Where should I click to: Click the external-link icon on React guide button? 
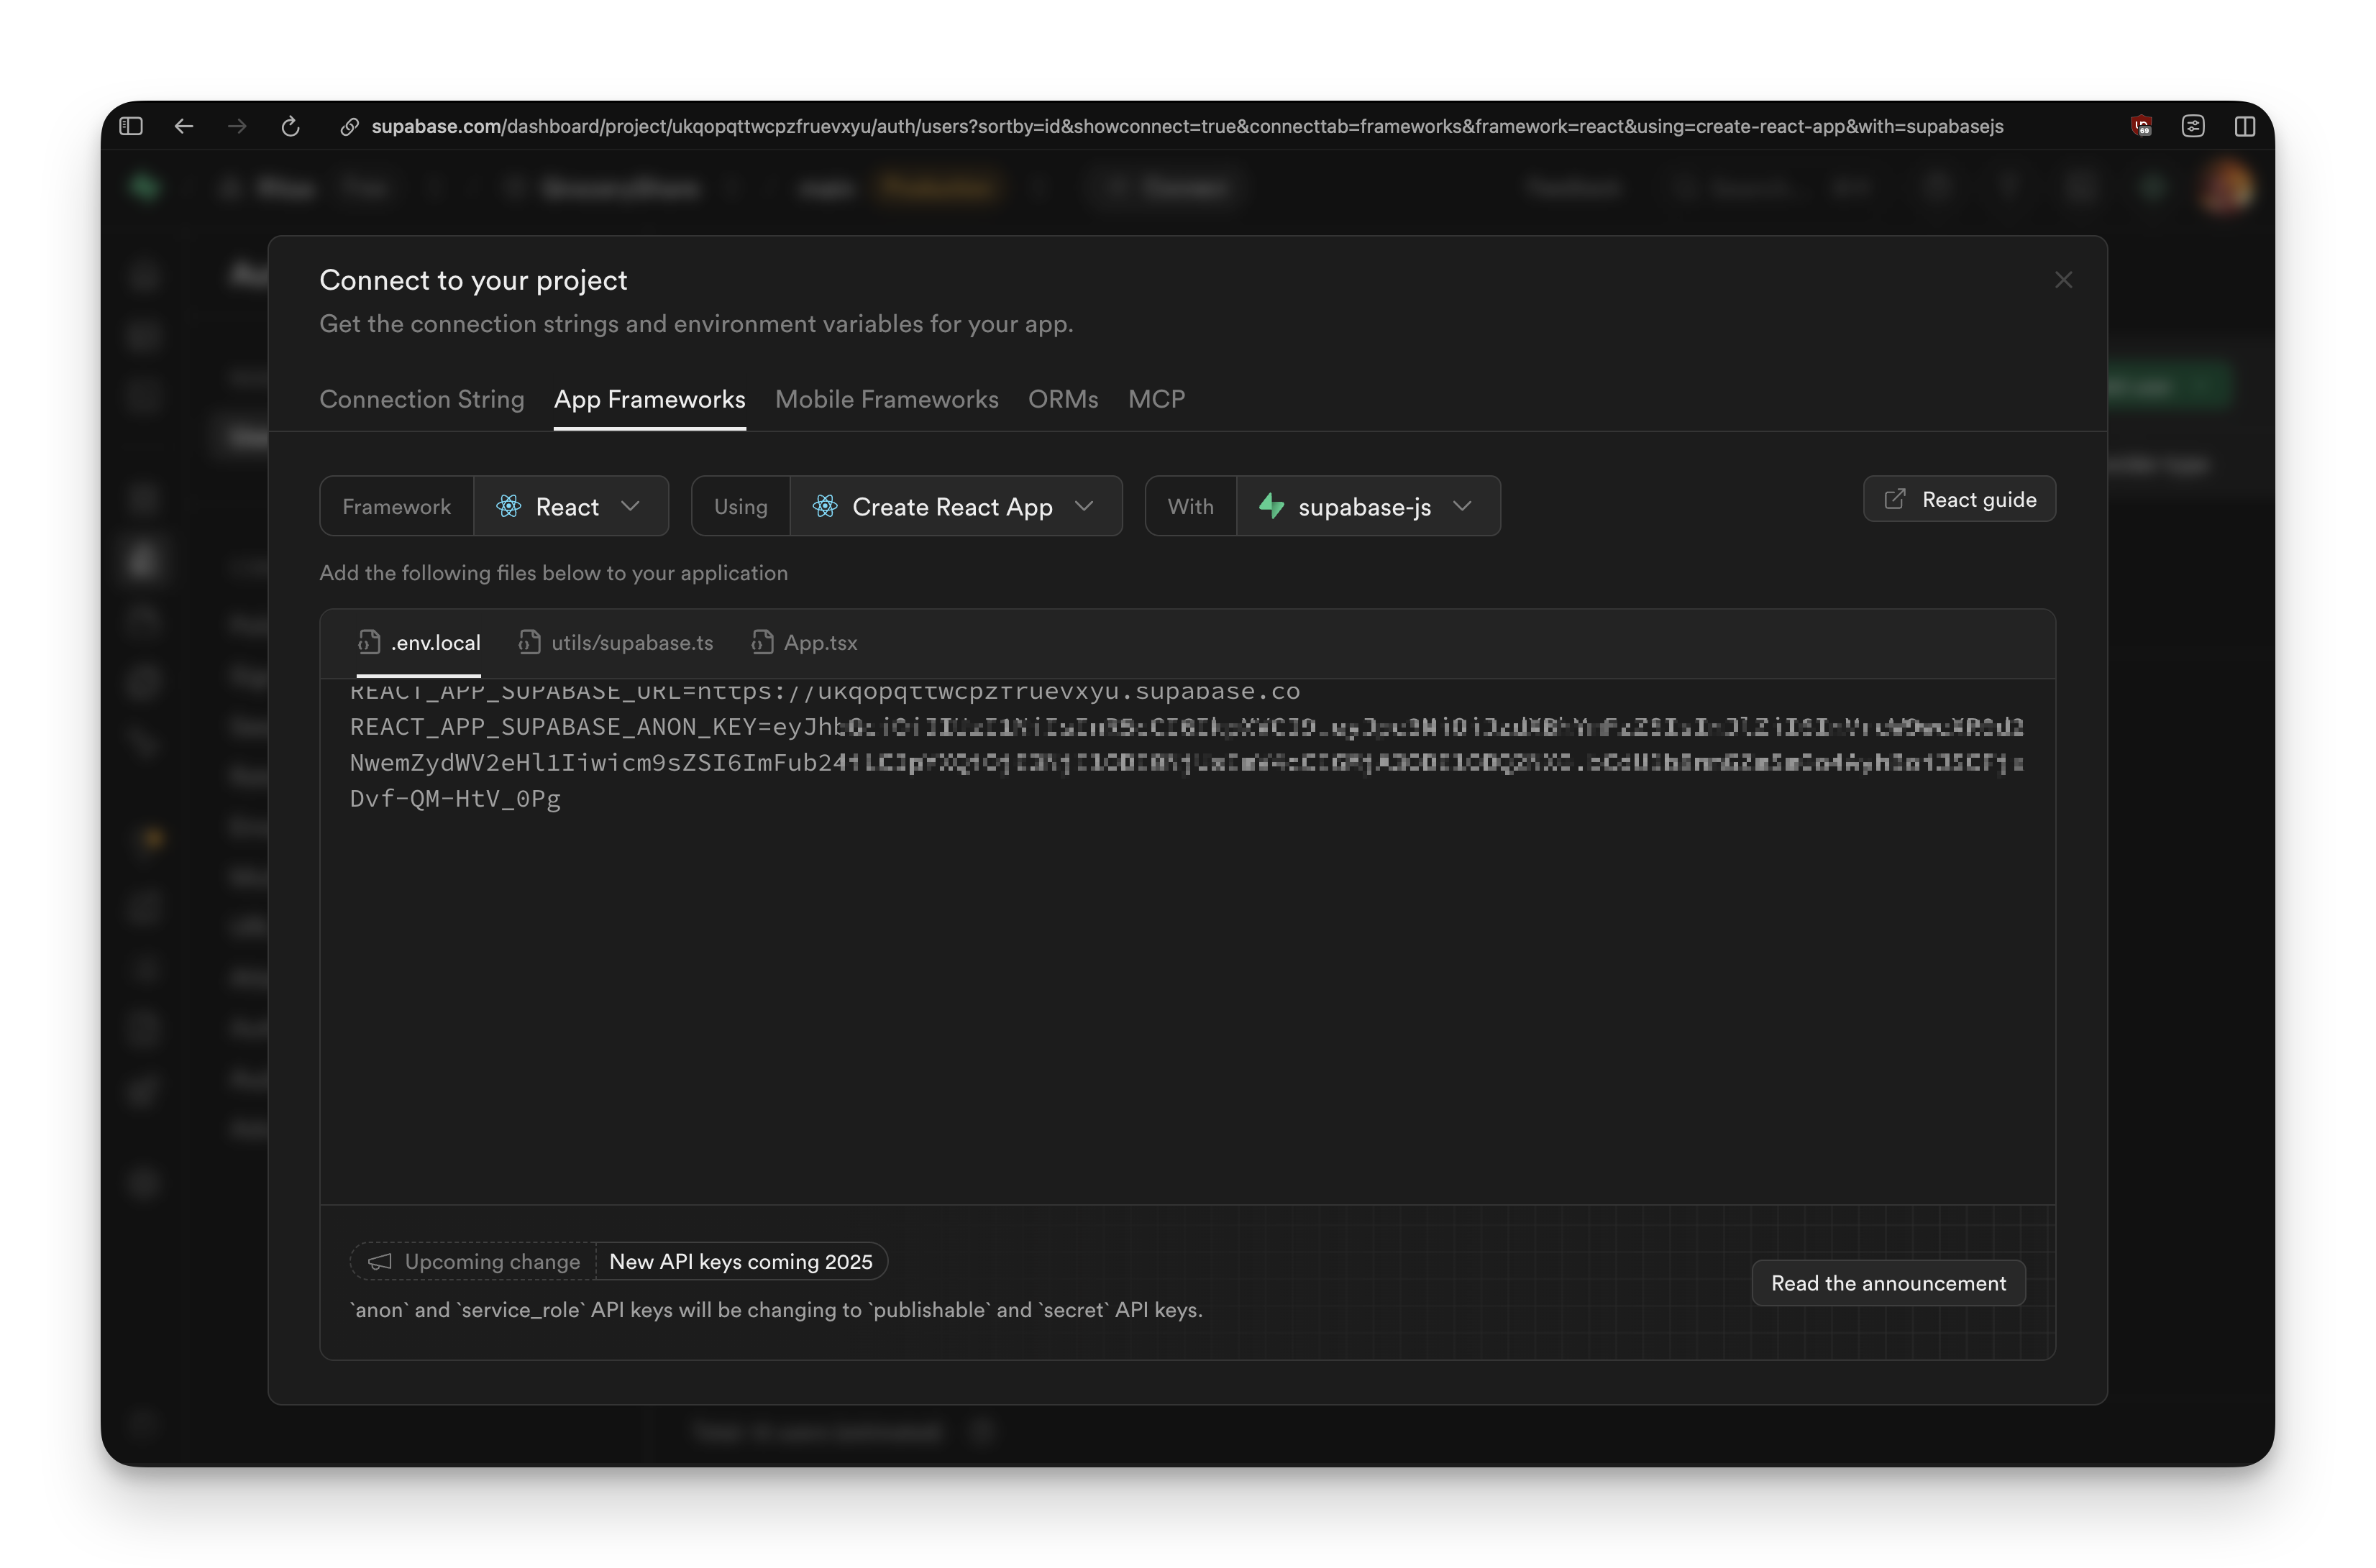point(1895,499)
